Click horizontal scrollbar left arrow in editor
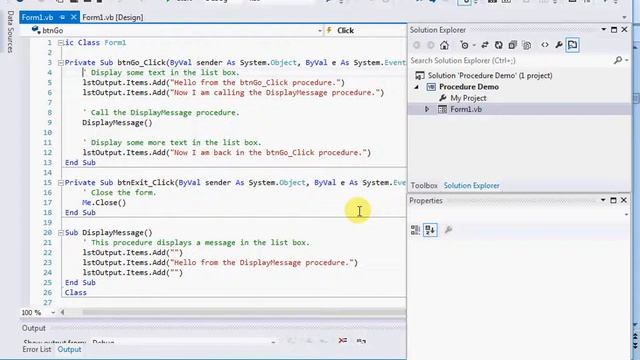The image size is (640, 360). [x=62, y=313]
